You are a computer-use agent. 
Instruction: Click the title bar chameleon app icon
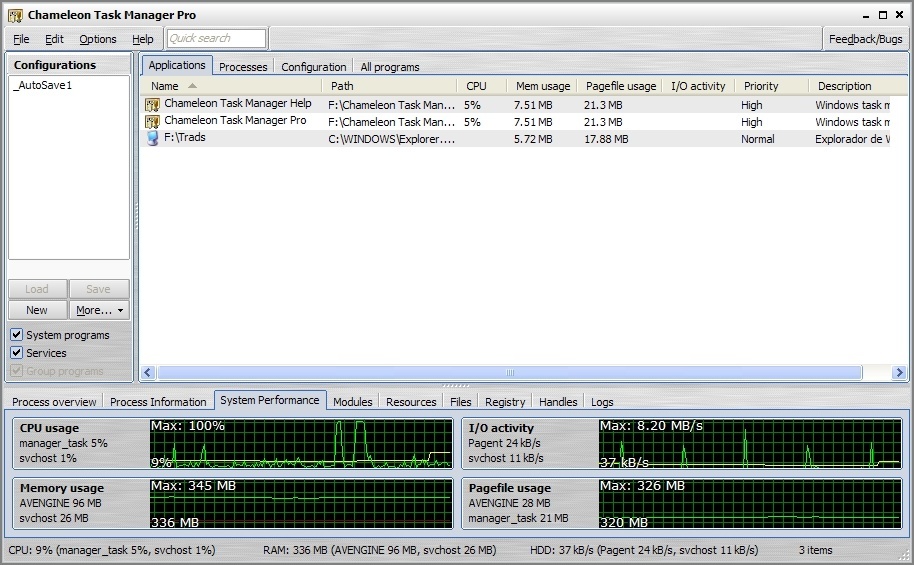tap(15, 15)
